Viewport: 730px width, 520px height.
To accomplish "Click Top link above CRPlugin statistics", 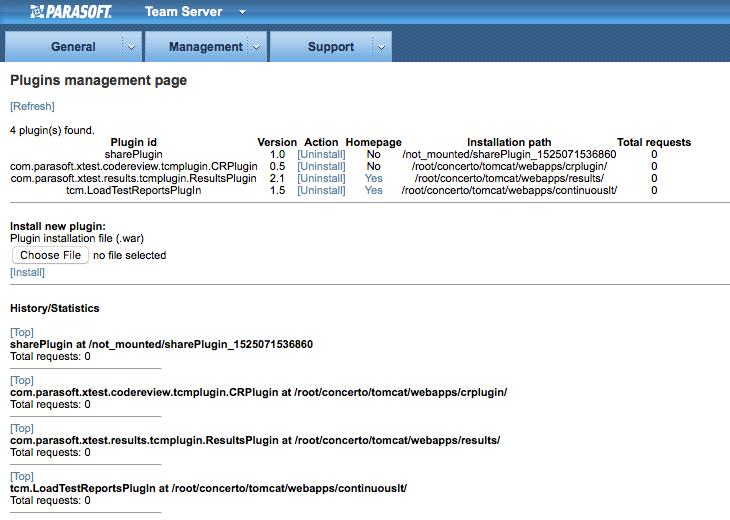I will (x=22, y=380).
